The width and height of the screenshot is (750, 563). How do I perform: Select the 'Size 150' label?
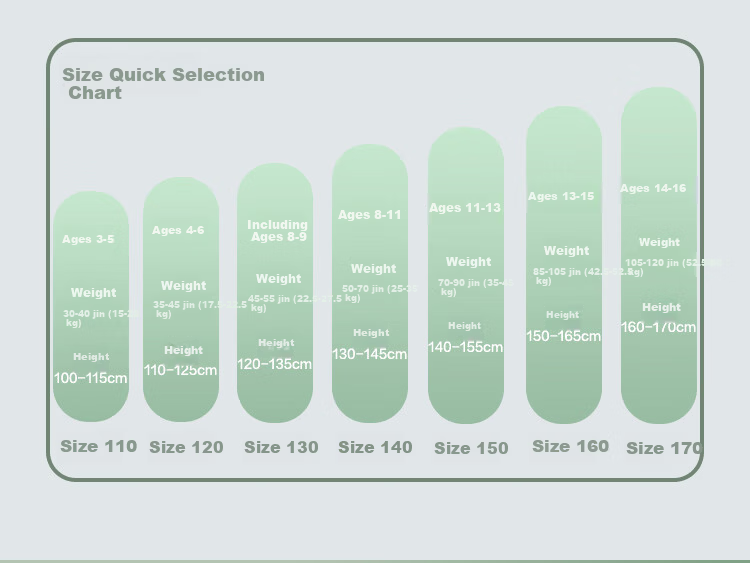point(471,448)
